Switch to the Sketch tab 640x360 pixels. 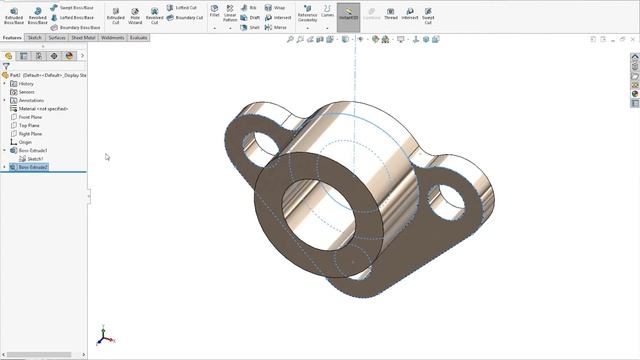coord(34,38)
